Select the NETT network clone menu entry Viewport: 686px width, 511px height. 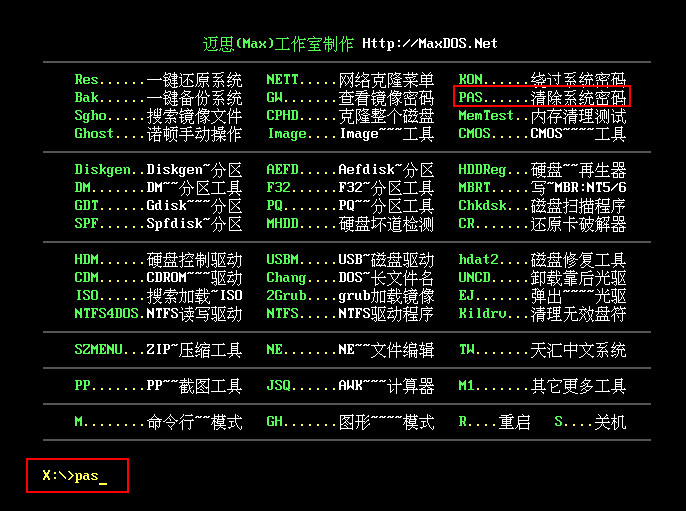pyautogui.click(x=350, y=80)
